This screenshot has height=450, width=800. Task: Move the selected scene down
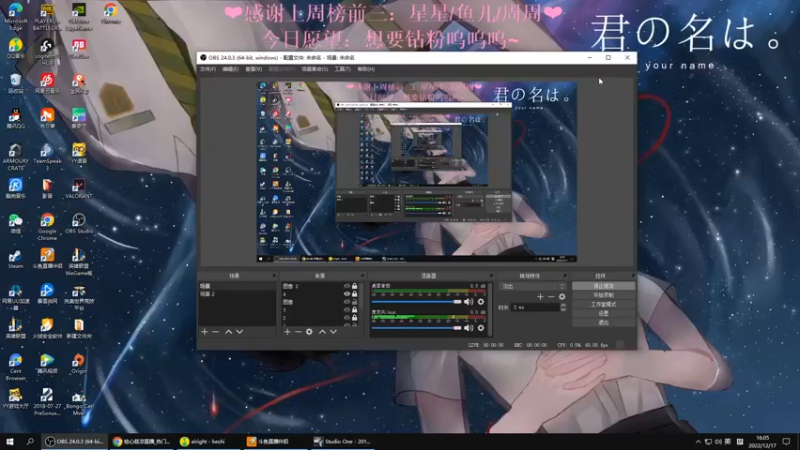tap(239, 332)
